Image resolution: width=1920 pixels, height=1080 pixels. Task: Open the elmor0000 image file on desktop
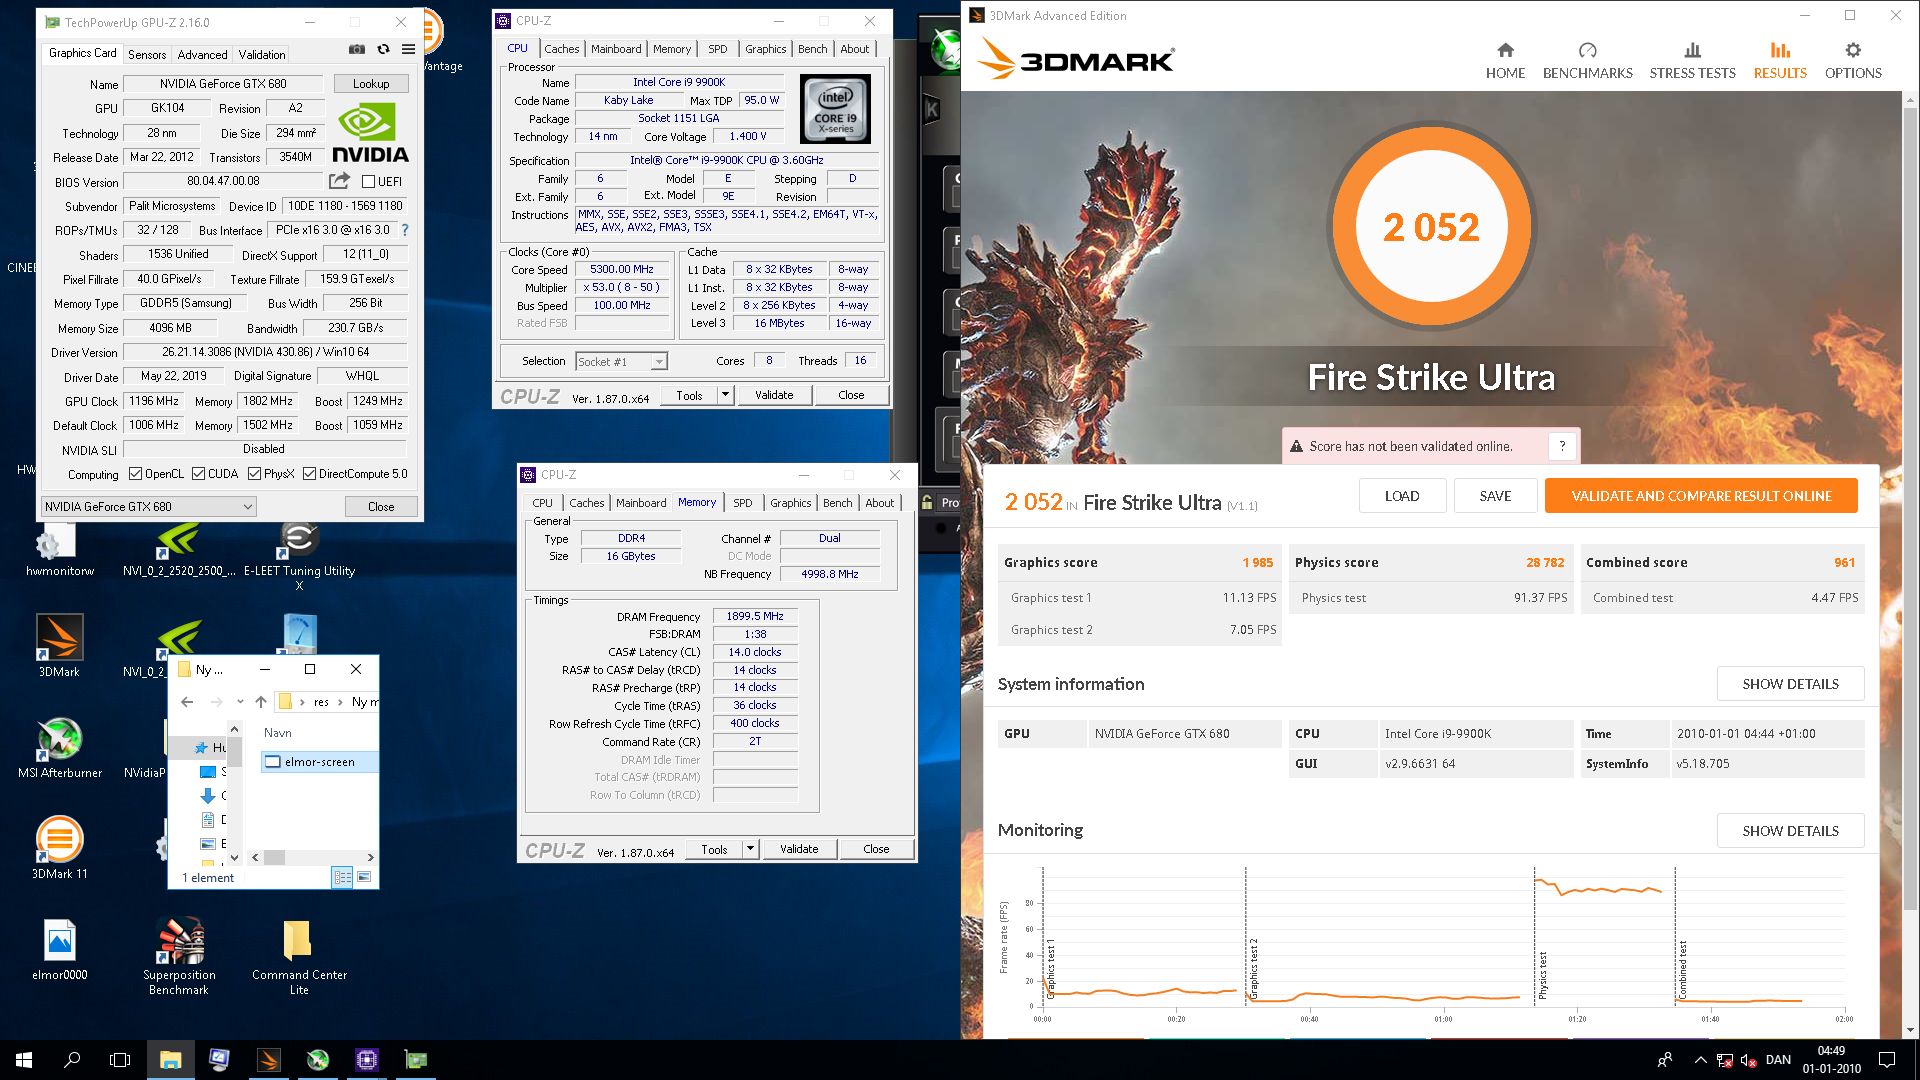59,950
